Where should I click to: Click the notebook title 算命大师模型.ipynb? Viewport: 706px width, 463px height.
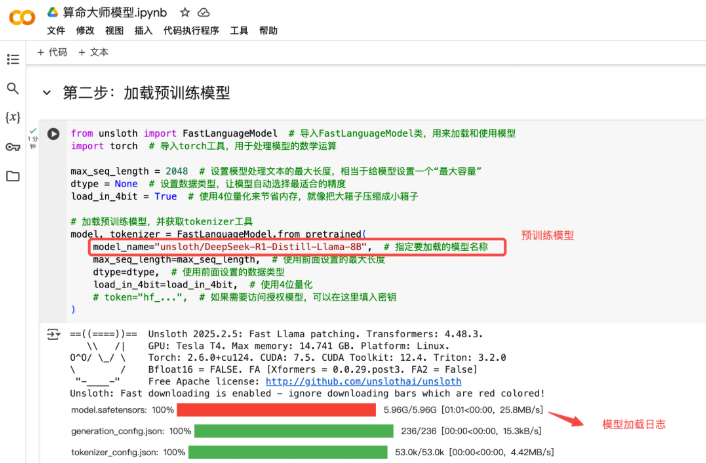[115, 13]
